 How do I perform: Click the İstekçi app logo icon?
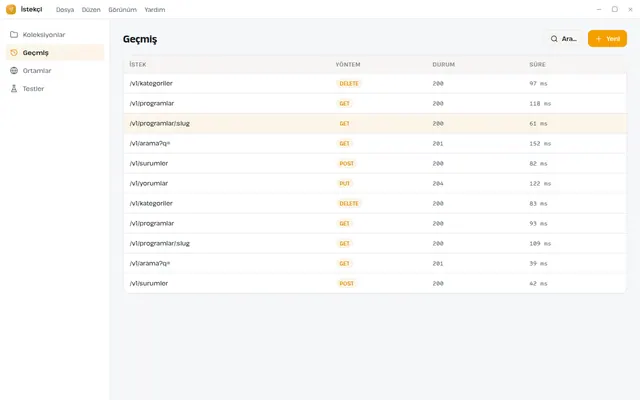[x=11, y=9]
